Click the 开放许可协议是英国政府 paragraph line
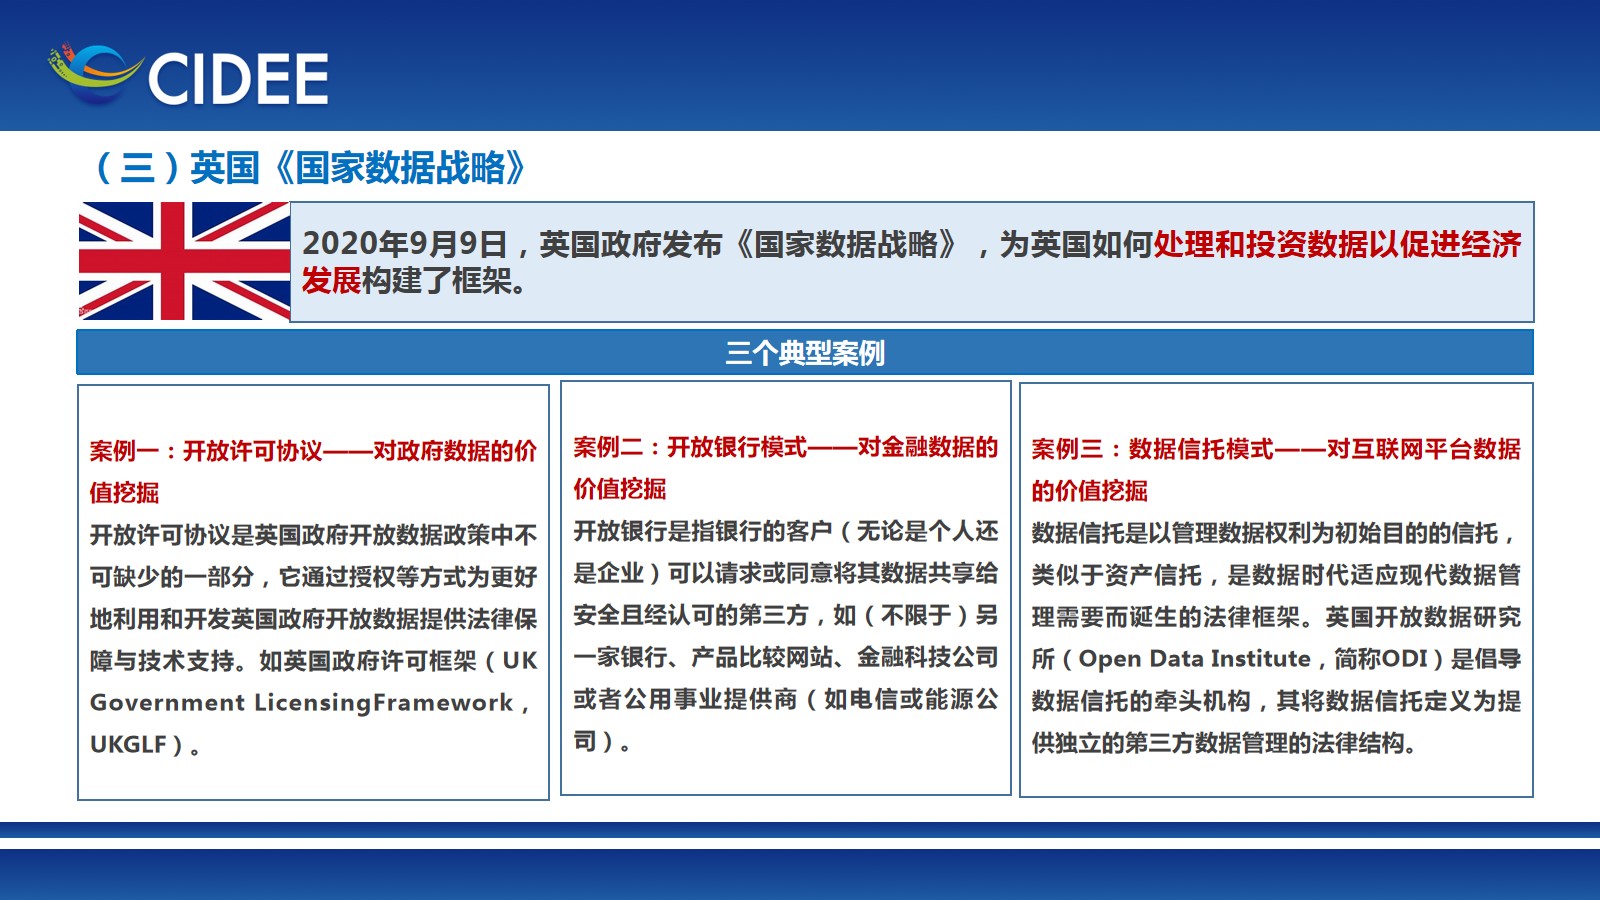This screenshot has width=1600, height=900. click(313, 535)
